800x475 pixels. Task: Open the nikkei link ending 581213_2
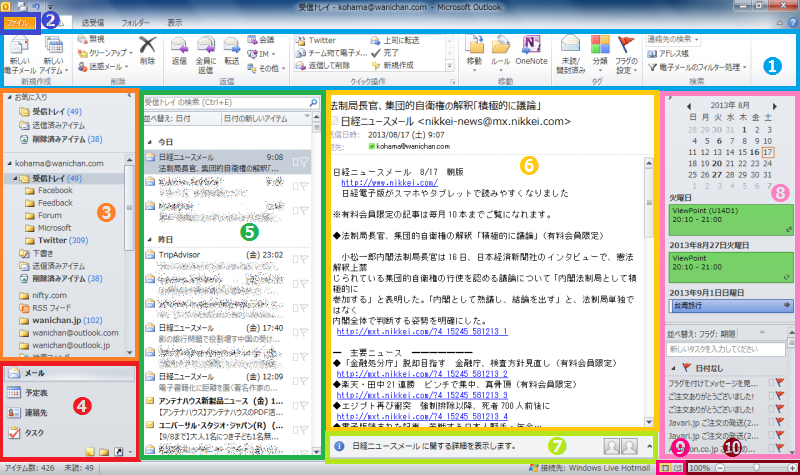(x=422, y=374)
